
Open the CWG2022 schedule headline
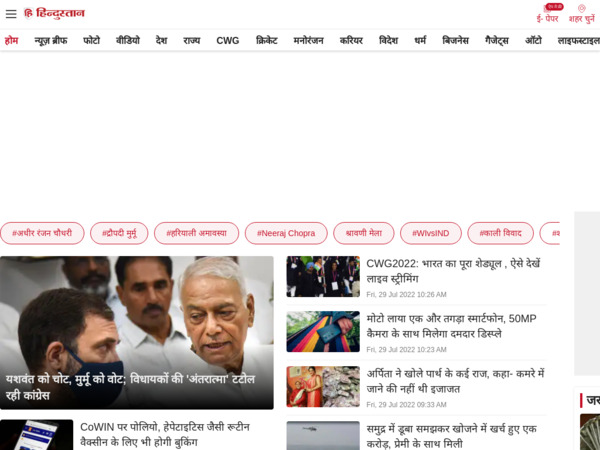pos(453,271)
